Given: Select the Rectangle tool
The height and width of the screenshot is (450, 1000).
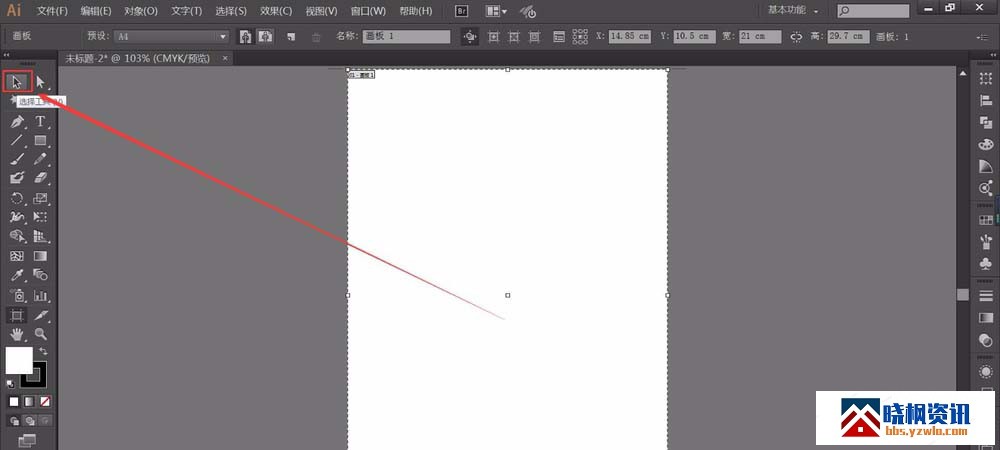Looking at the screenshot, I should coord(41,141).
